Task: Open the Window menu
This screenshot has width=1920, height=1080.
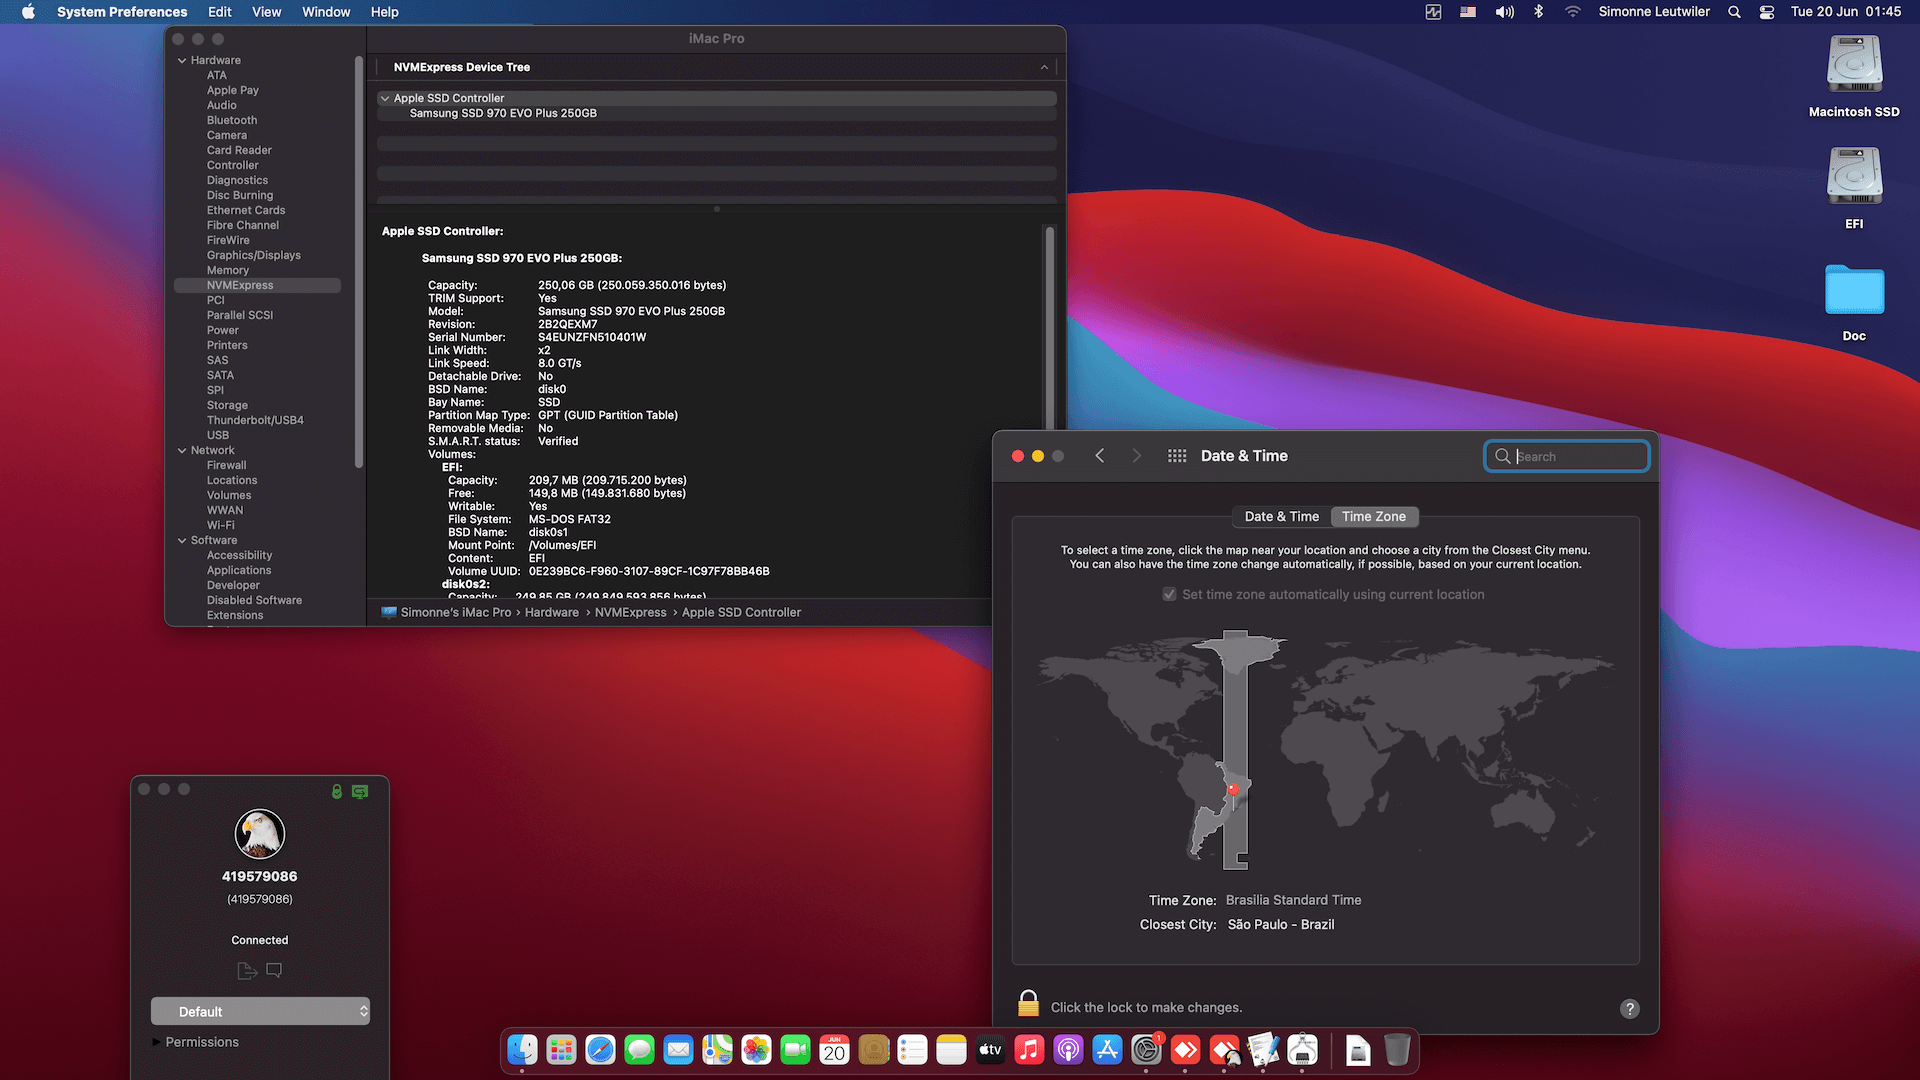Action: pos(326,12)
